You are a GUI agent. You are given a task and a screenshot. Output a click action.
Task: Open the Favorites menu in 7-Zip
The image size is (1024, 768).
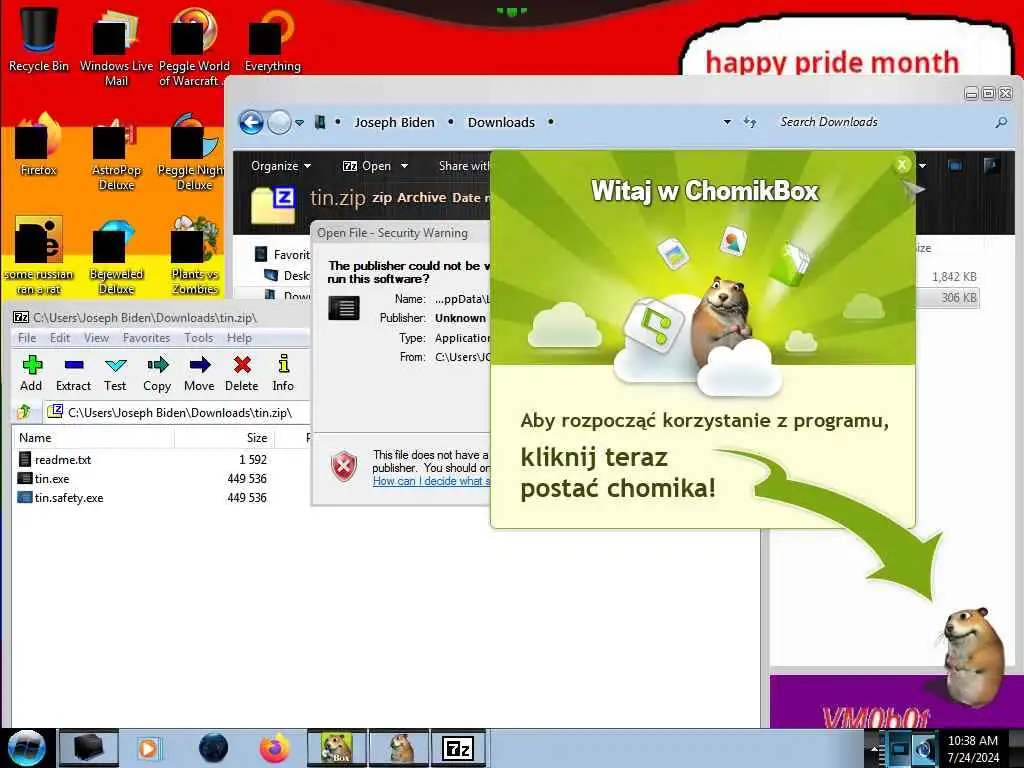146,338
